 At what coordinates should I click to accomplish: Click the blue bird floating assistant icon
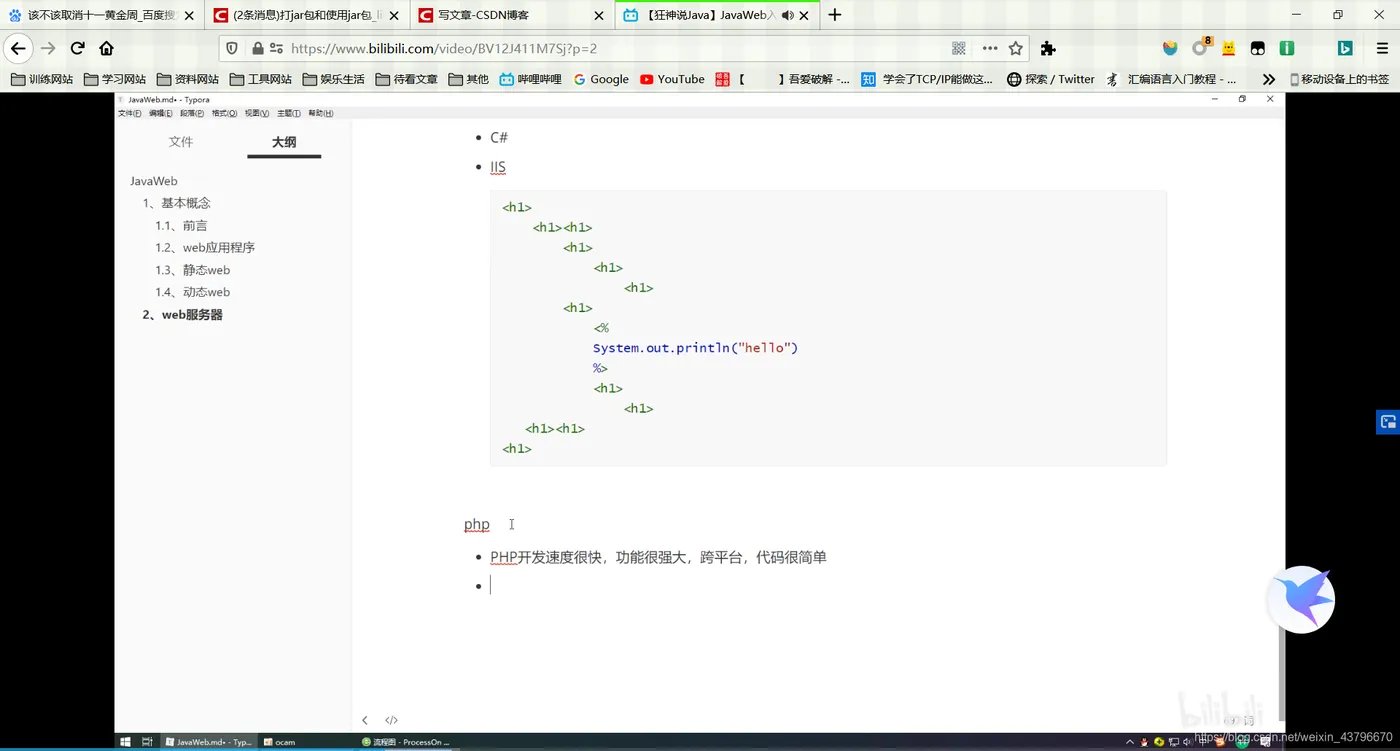tap(1301, 599)
